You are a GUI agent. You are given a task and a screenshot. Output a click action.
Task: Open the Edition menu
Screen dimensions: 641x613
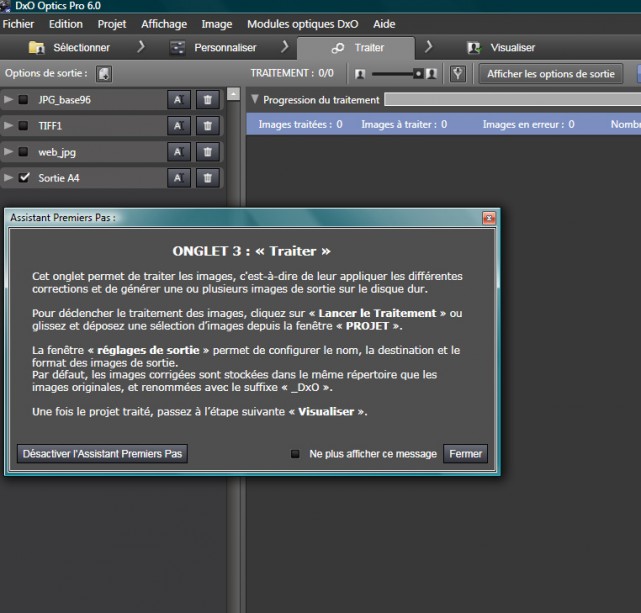pos(66,24)
